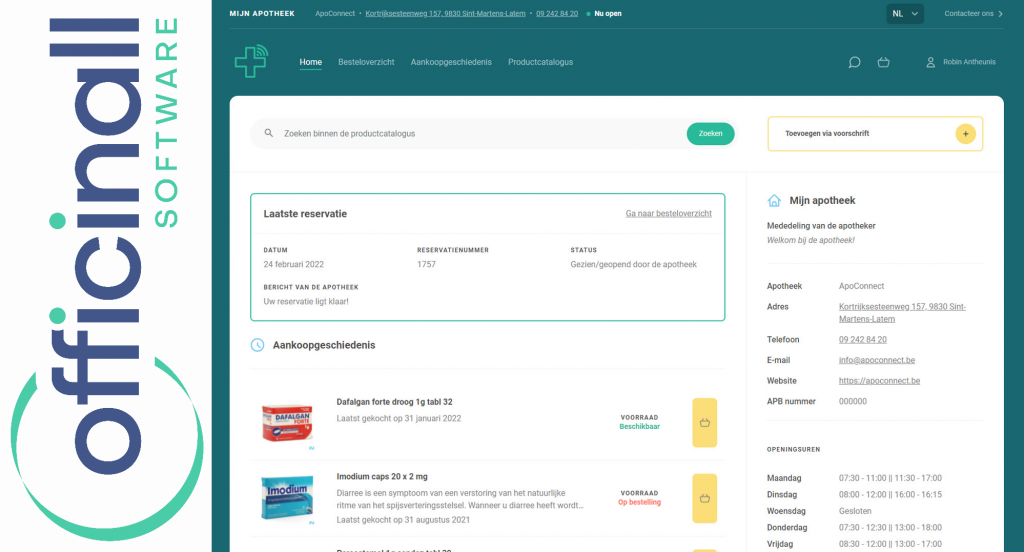Click the house icon beside Mijn apotheek
Screen dimensions: 1024x552
[x=774, y=201]
